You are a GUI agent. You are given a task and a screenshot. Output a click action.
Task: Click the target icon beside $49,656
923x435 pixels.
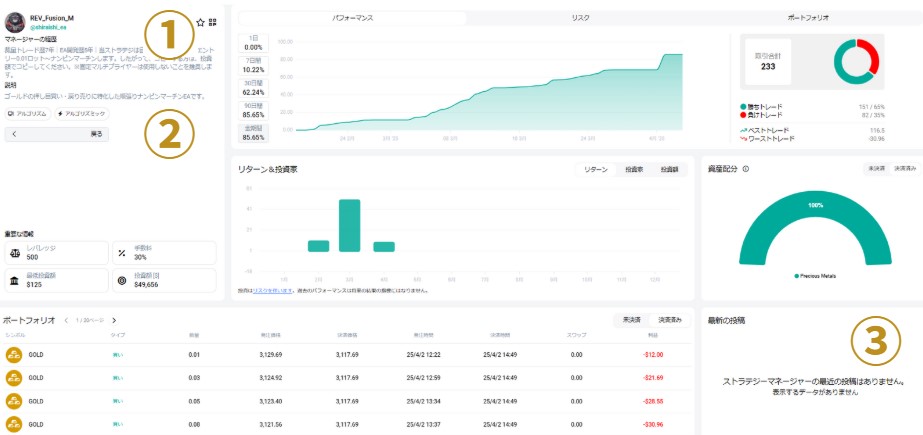122,280
